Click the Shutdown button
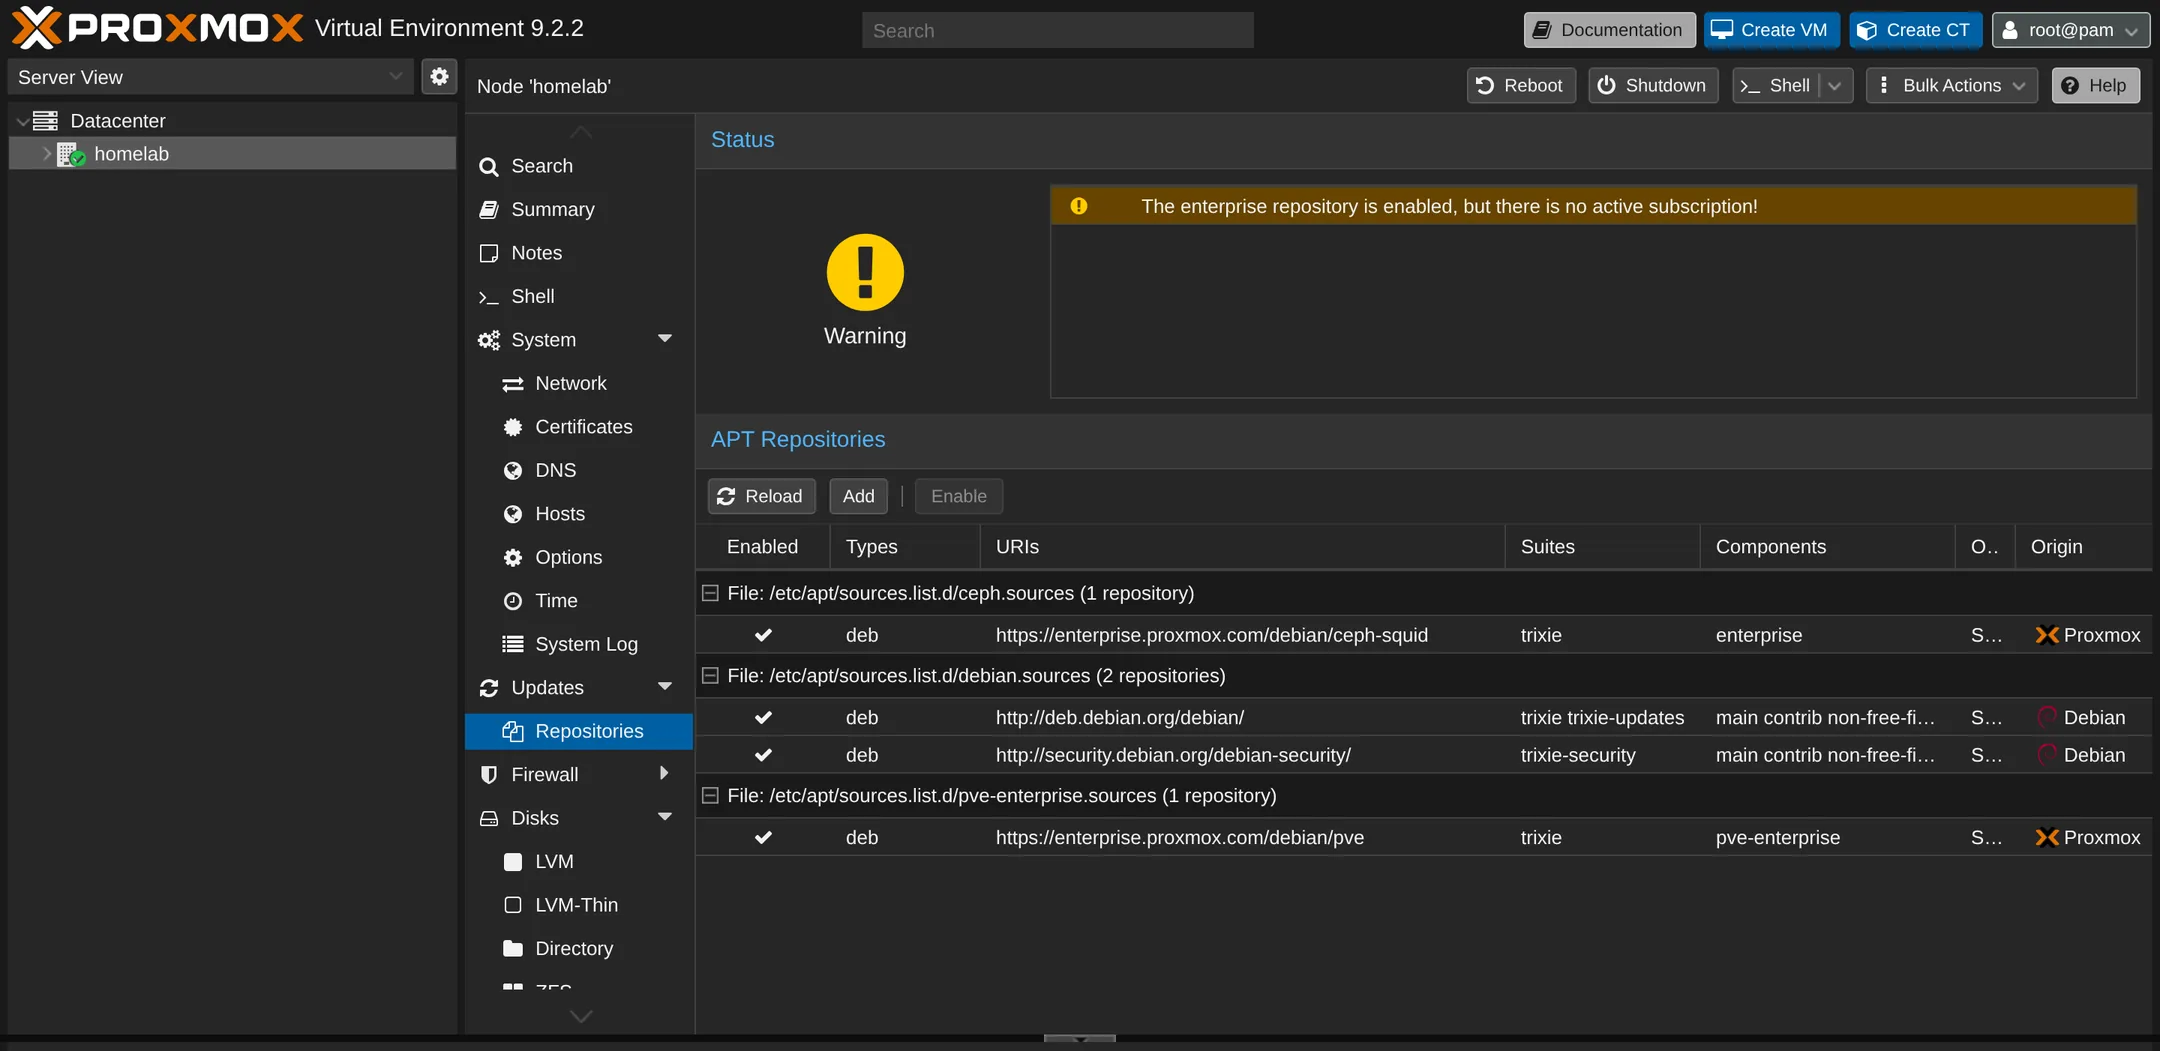The image size is (2160, 1051). (x=1653, y=86)
